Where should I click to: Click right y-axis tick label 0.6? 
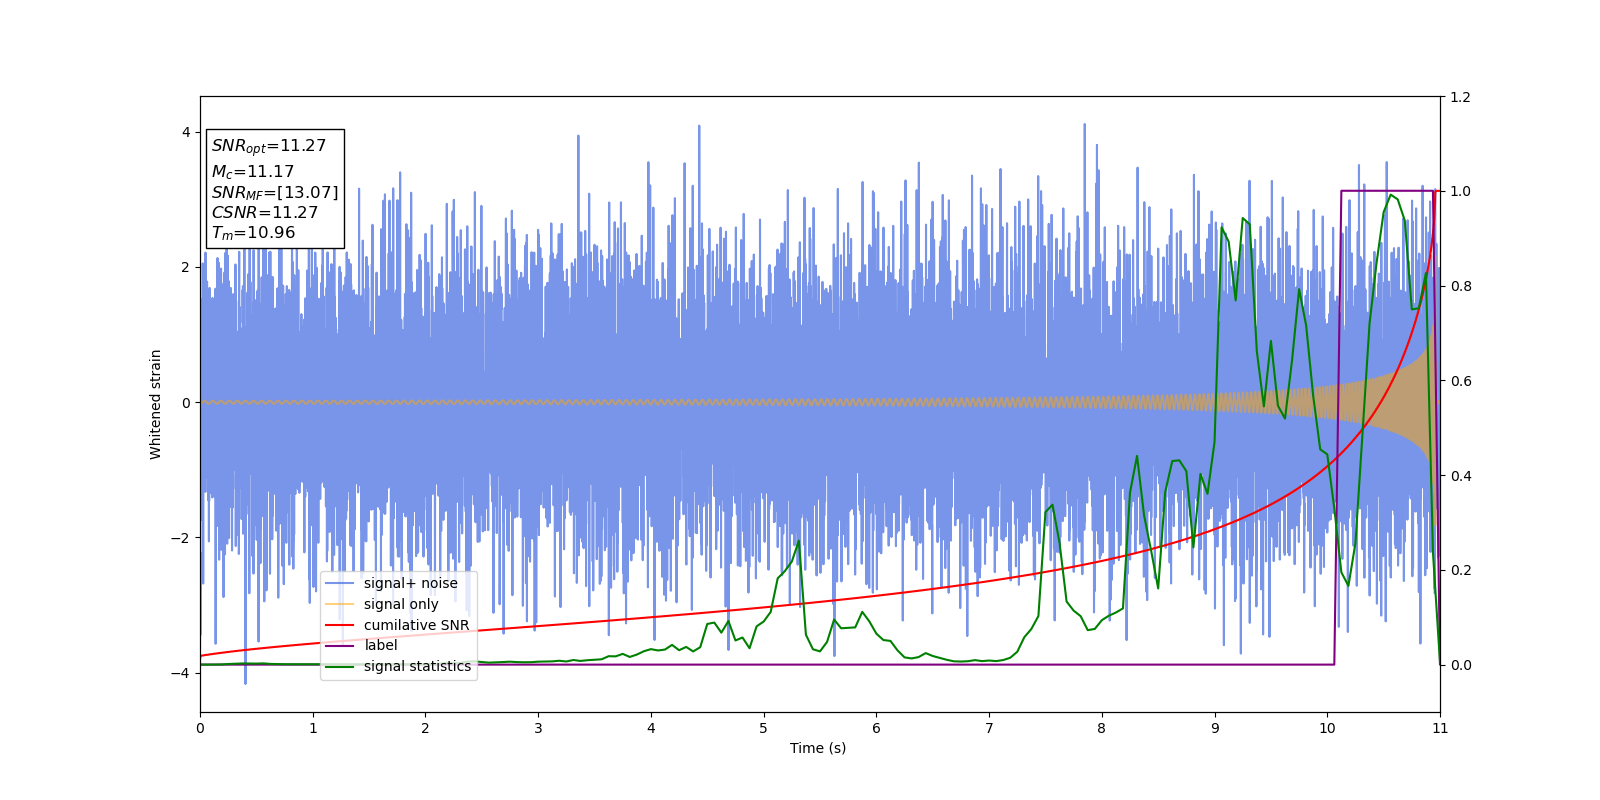coord(1460,381)
